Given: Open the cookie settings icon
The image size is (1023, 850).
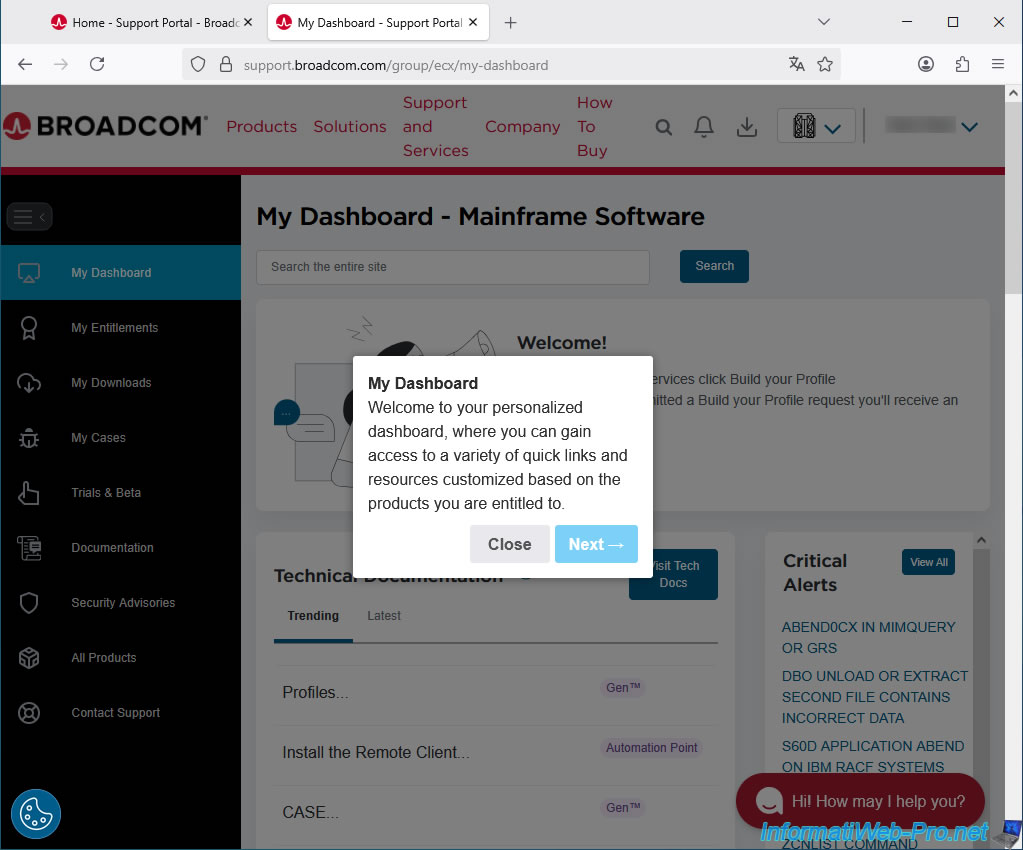Looking at the screenshot, I should (x=36, y=814).
